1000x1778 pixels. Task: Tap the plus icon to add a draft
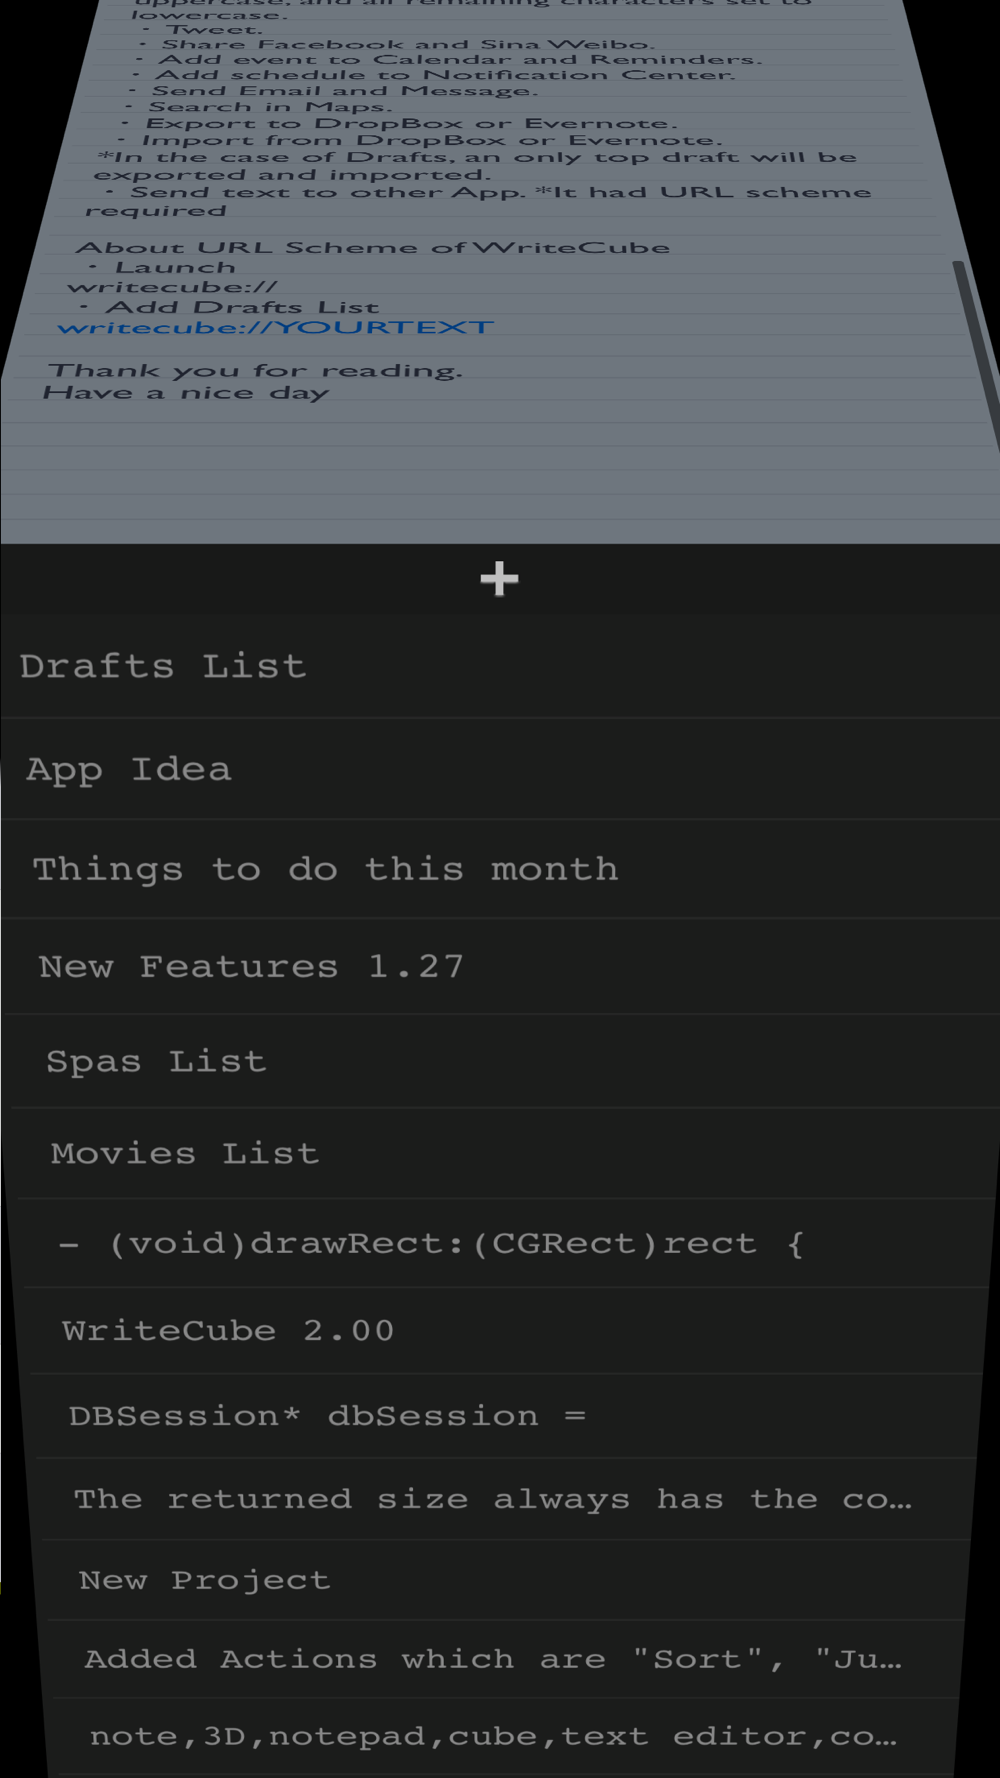click(499, 579)
